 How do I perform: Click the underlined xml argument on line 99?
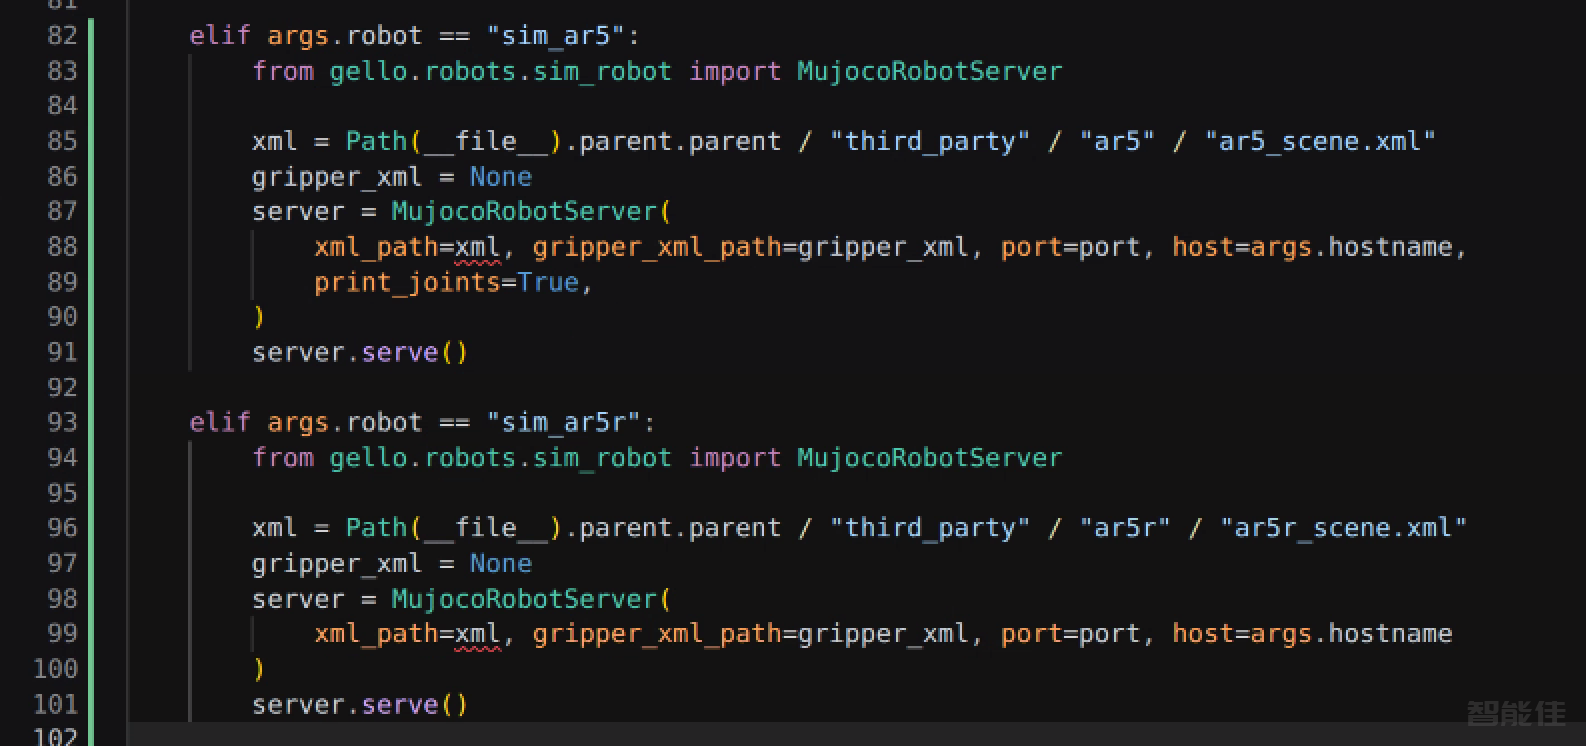pos(477,635)
